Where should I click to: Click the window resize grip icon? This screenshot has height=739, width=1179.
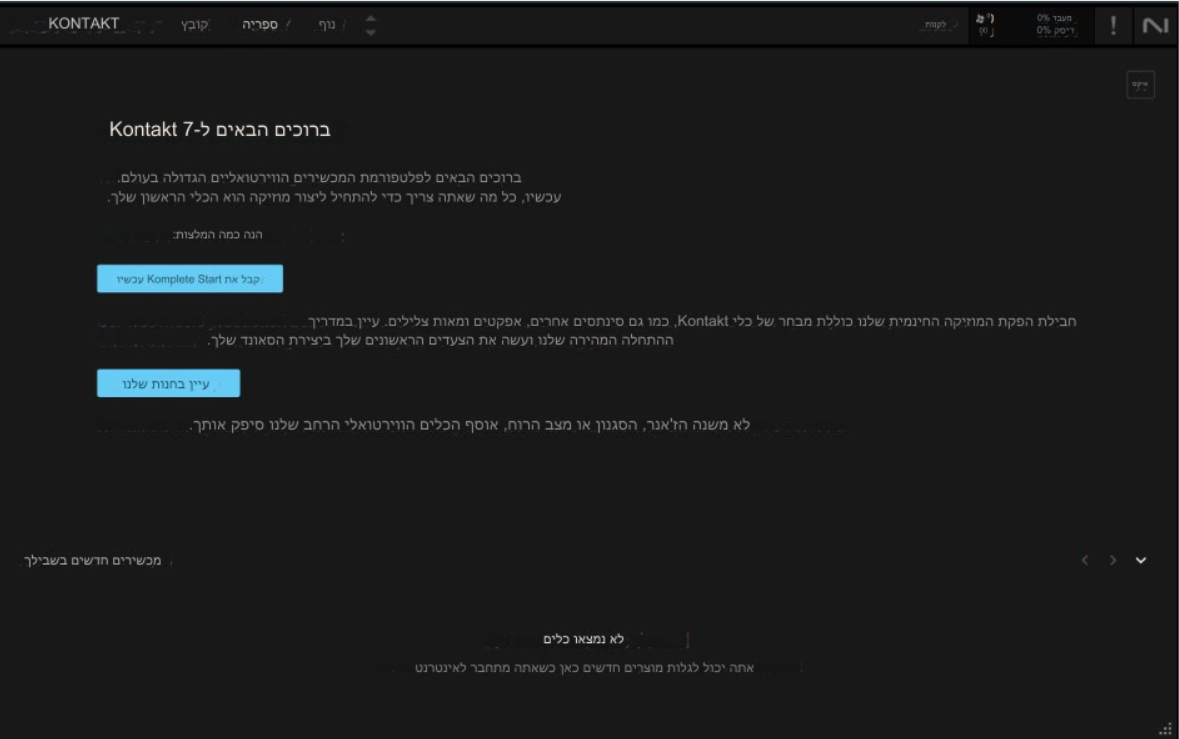(x=1165, y=728)
